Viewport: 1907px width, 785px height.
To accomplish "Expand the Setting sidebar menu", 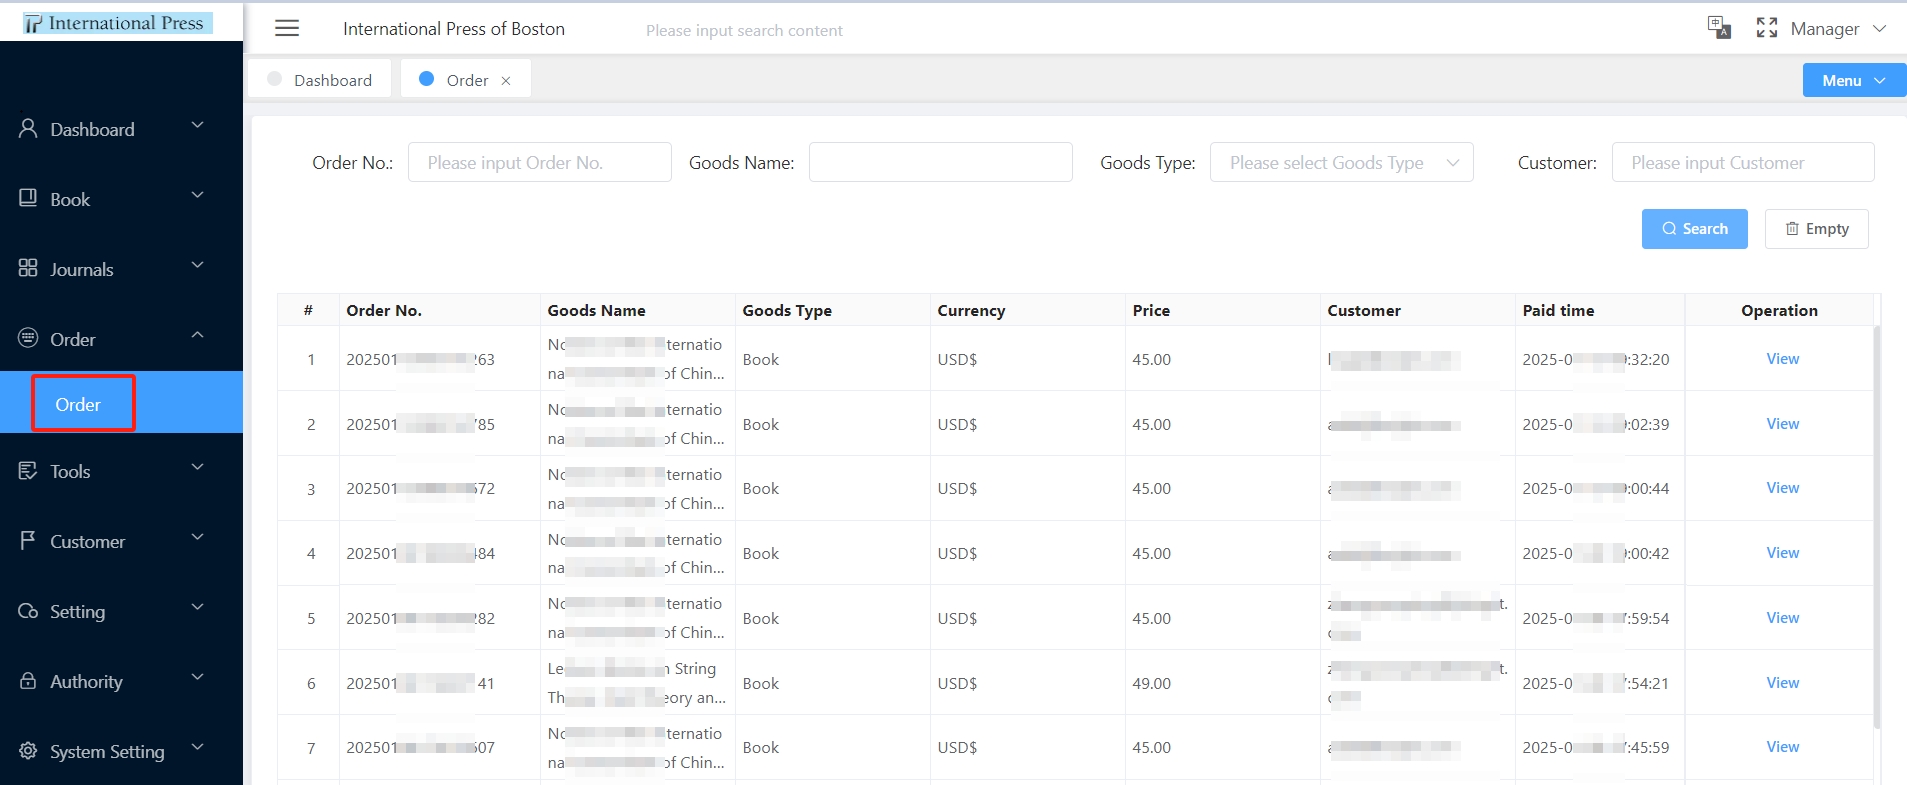I will pos(197,607).
